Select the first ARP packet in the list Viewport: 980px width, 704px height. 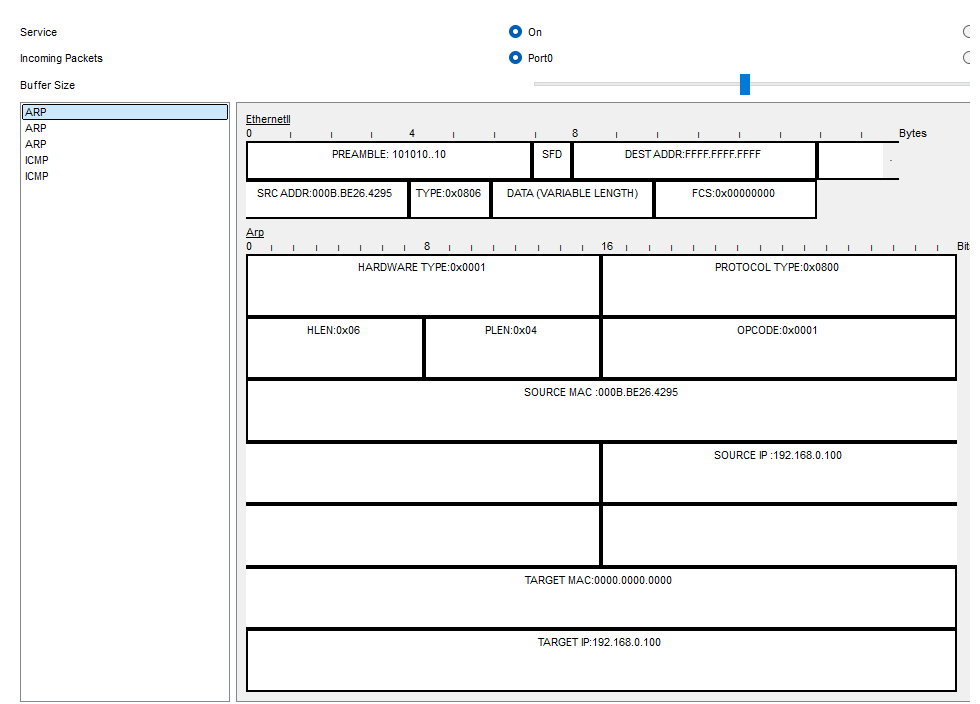point(36,112)
